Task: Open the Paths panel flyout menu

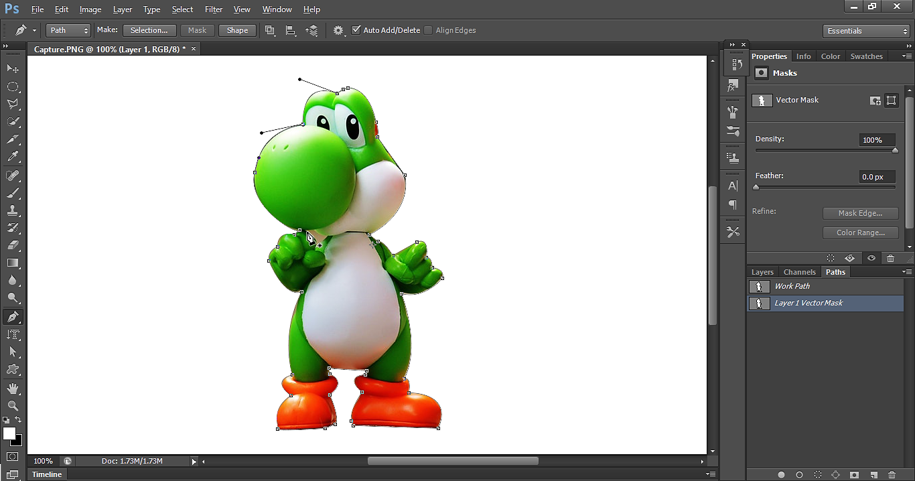Action: [x=906, y=272]
